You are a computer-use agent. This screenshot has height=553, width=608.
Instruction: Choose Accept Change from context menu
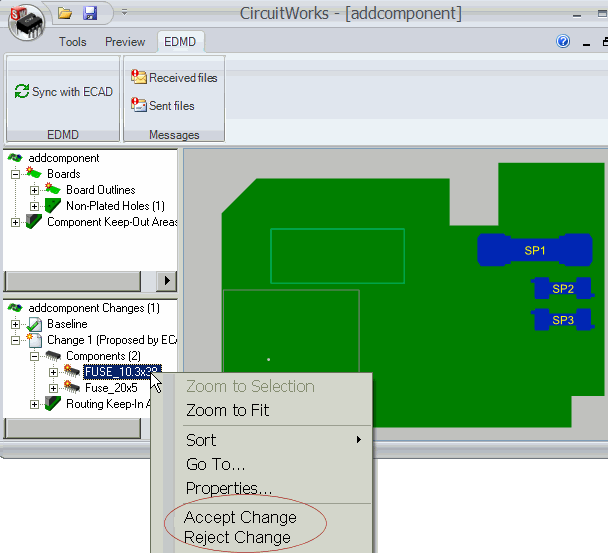[240, 517]
